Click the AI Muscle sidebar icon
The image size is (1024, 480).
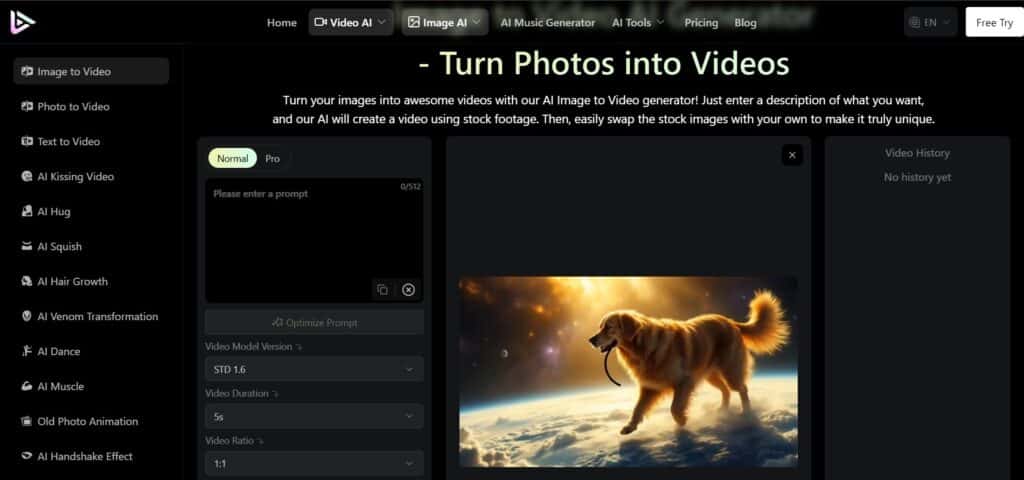pos(28,387)
